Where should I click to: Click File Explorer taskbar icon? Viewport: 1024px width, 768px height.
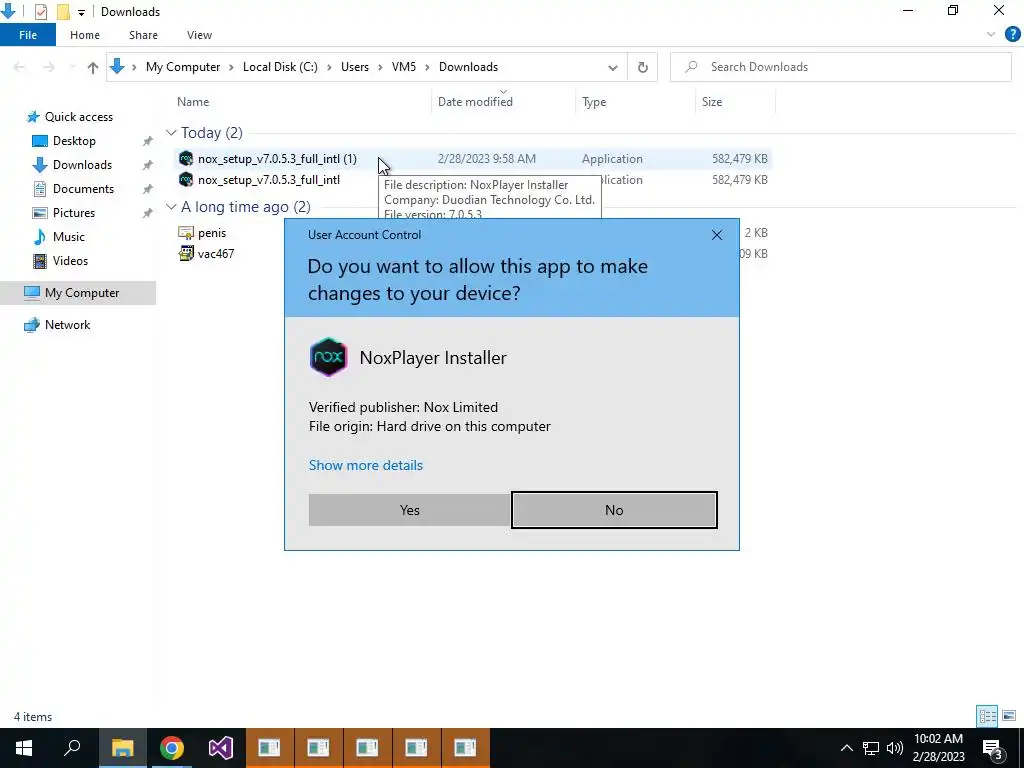[122, 748]
